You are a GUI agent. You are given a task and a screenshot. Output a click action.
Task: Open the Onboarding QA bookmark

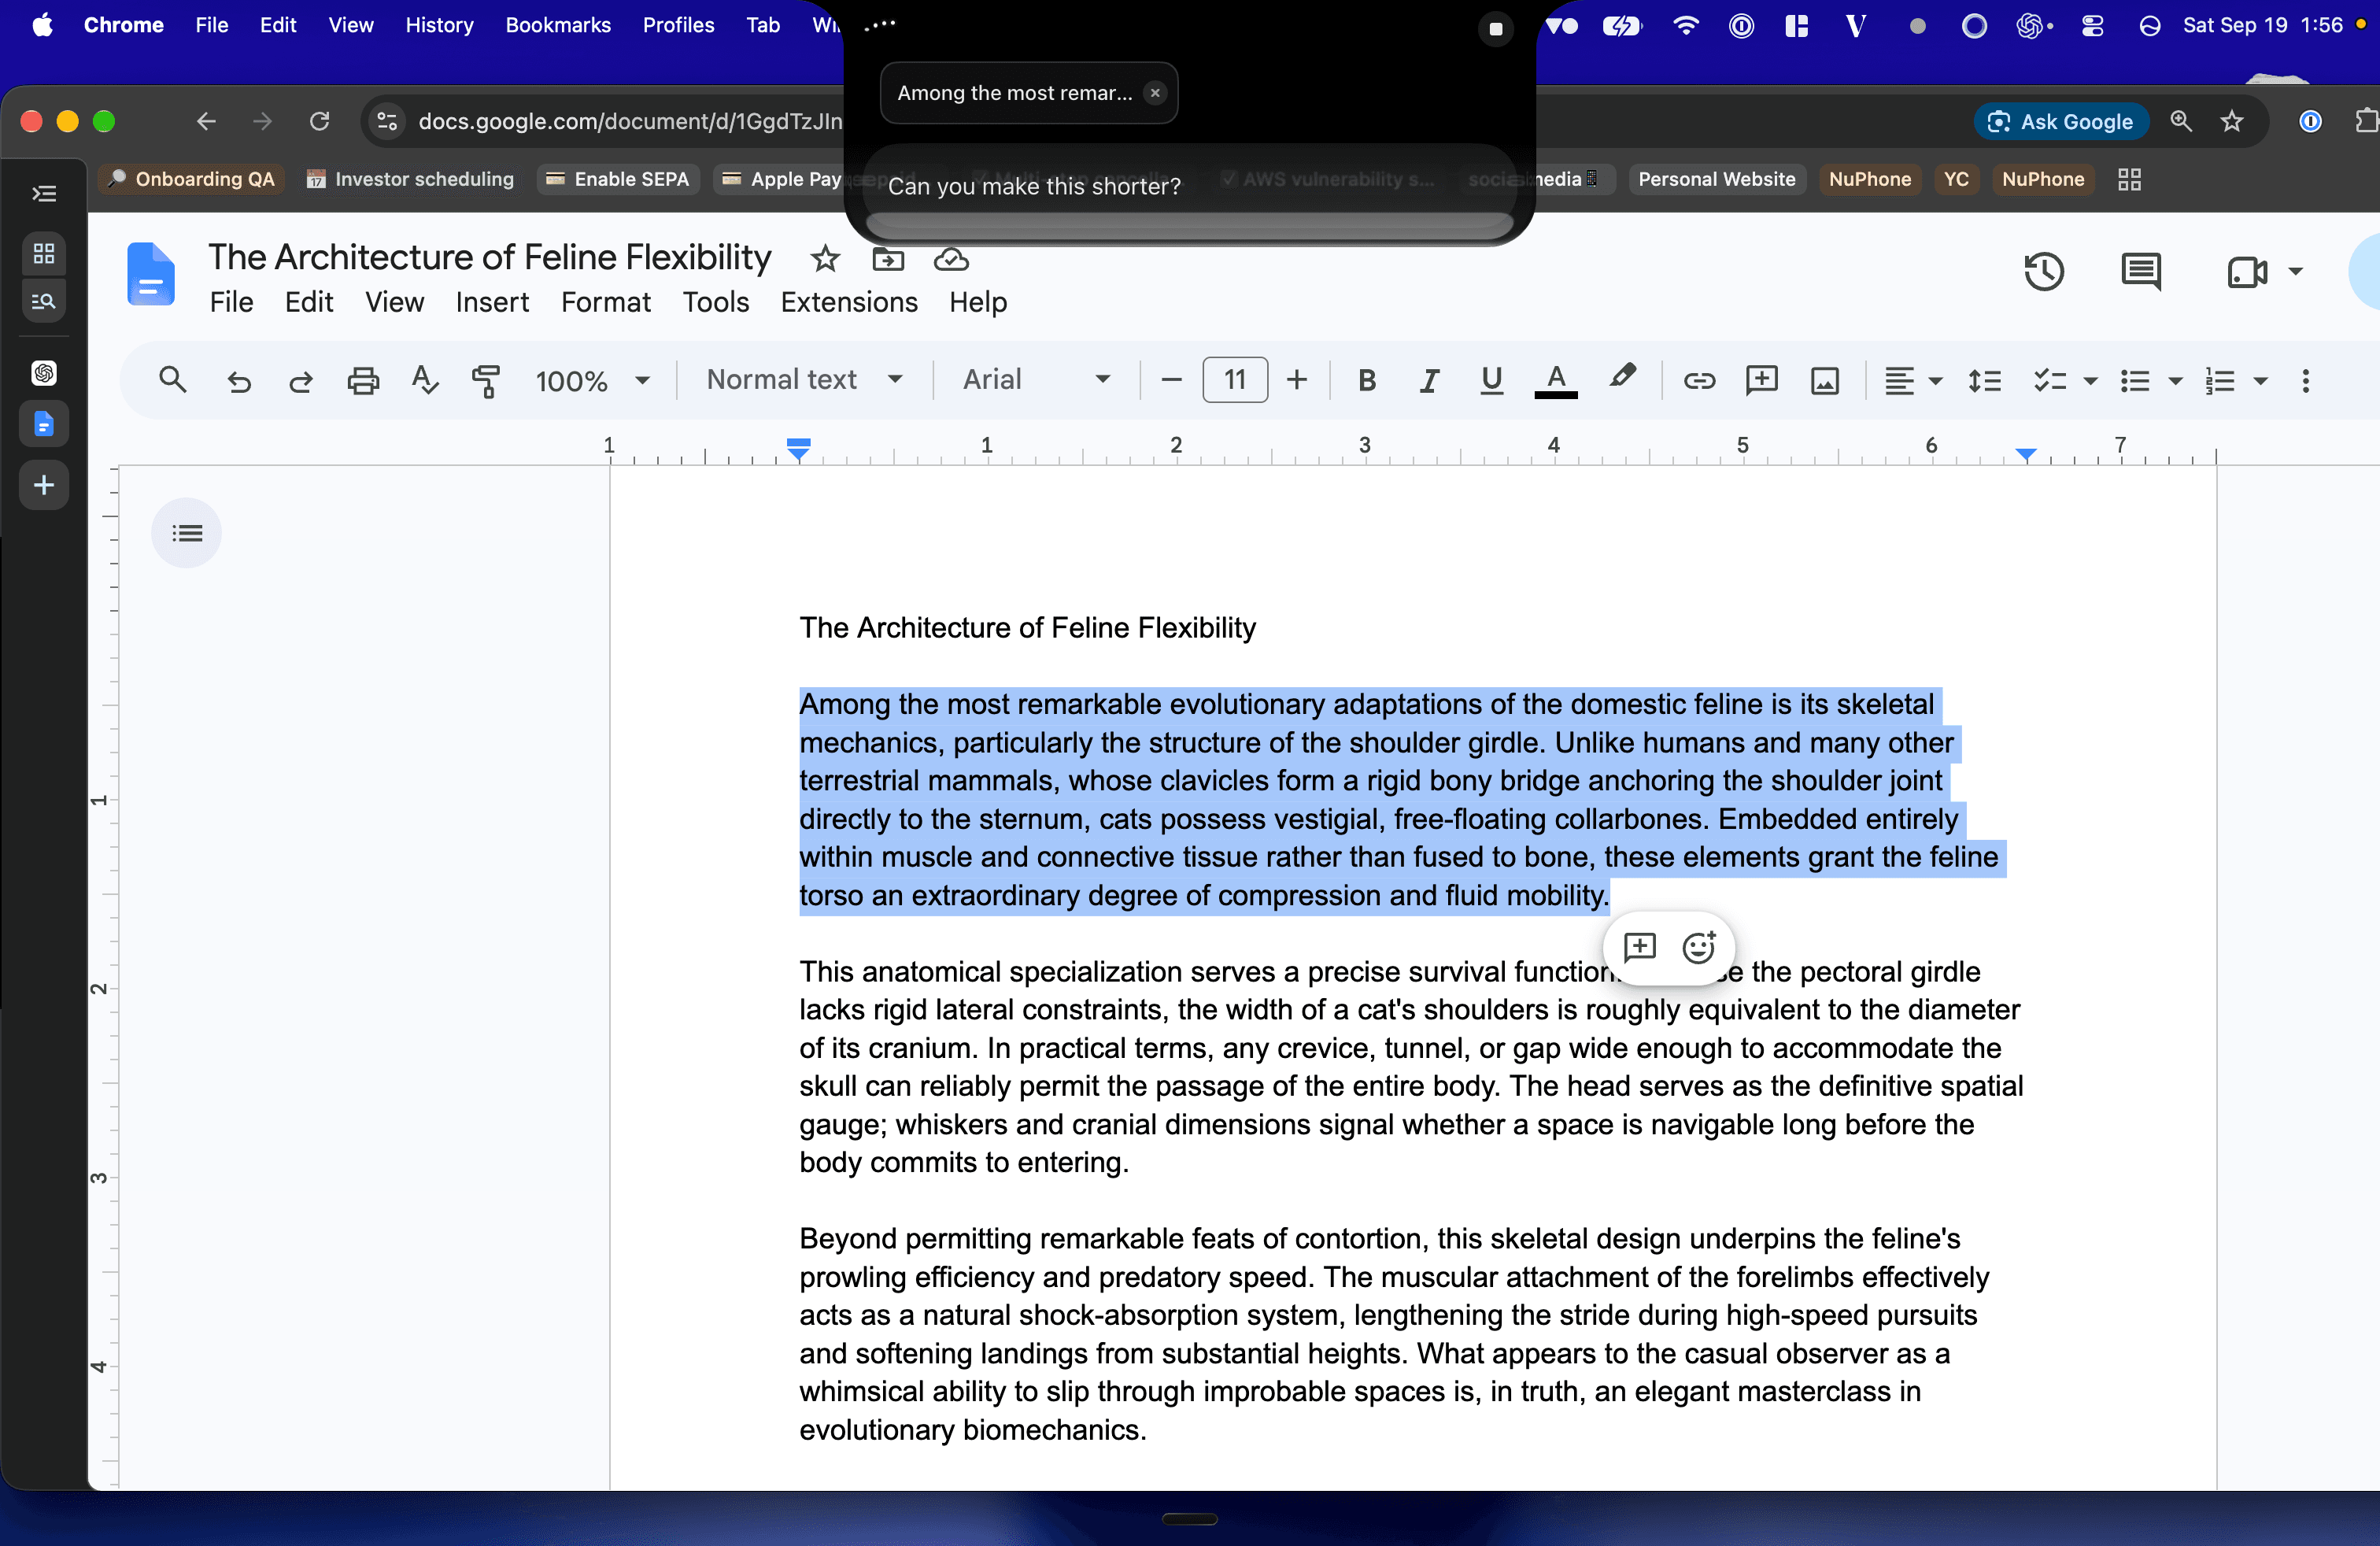click(191, 179)
